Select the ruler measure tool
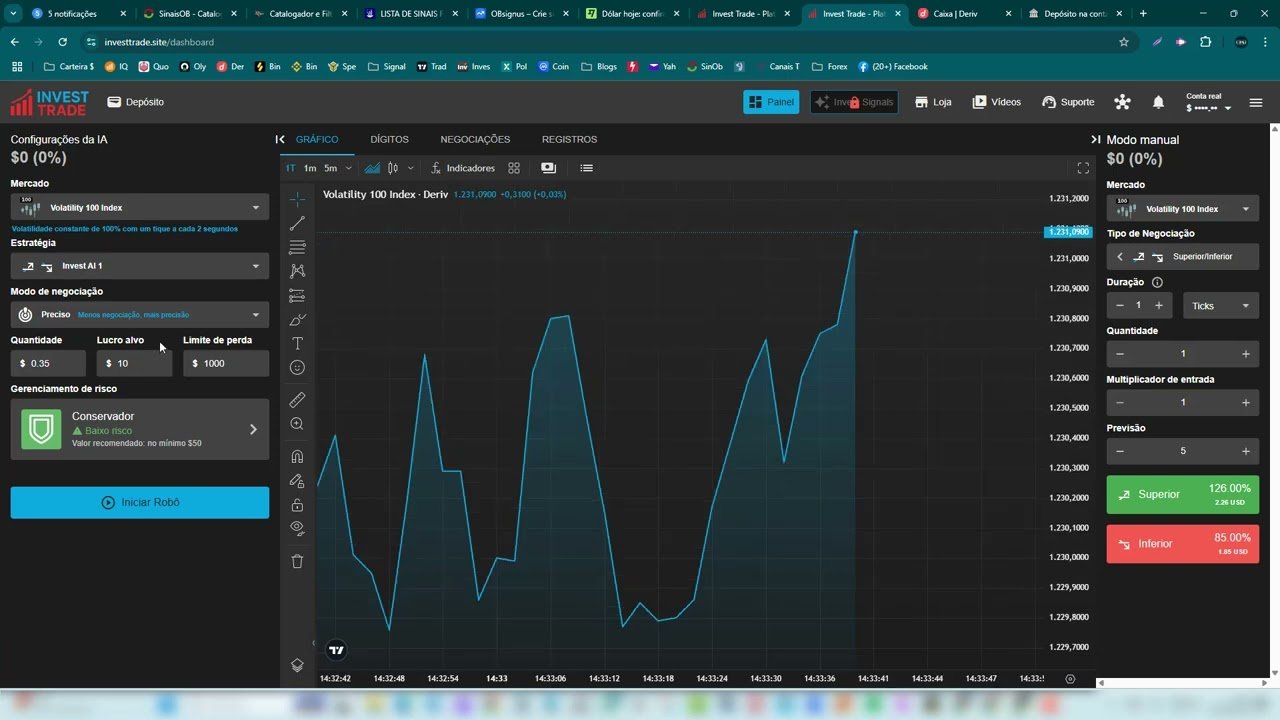The width and height of the screenshot is (1280, 720). click(x=297, y=400)
